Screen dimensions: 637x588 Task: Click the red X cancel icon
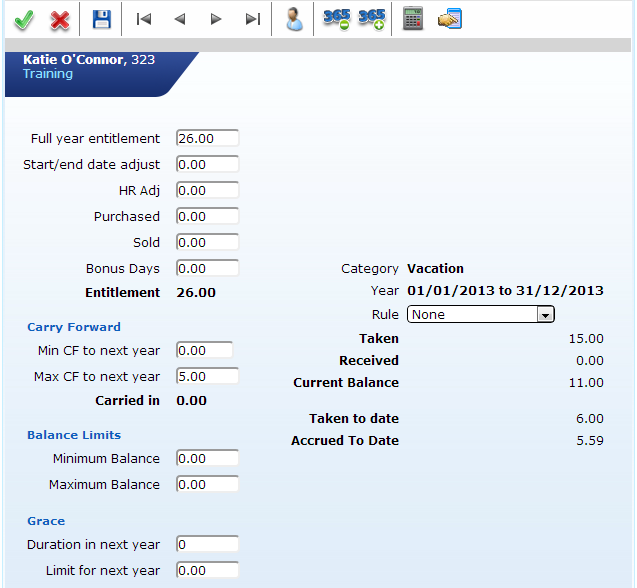point(60,19)
